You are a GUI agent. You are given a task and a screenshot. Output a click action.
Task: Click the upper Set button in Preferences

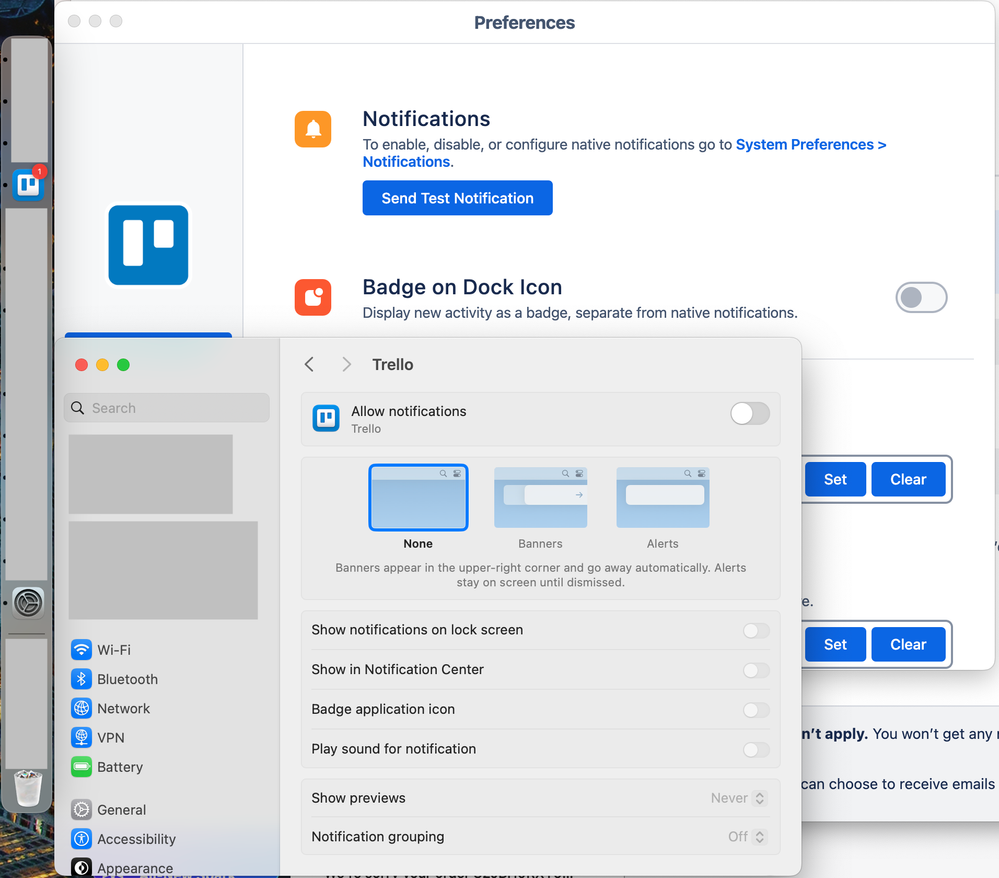[835, 479]
